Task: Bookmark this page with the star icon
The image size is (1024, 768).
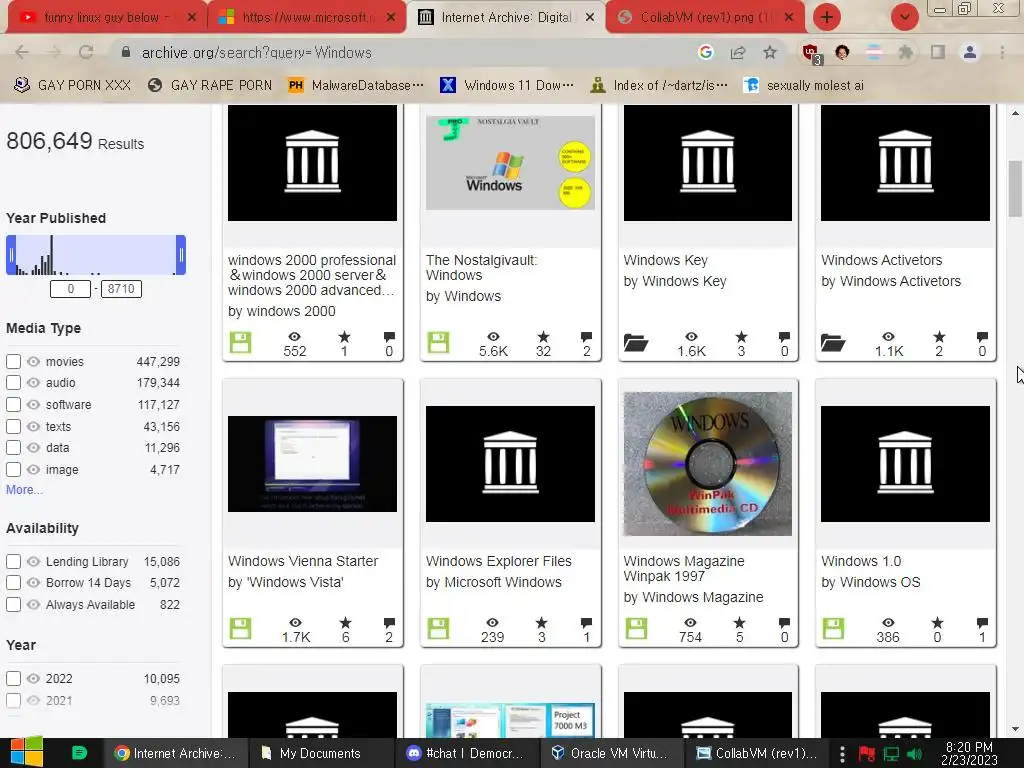Action: (x=770, y=52)
